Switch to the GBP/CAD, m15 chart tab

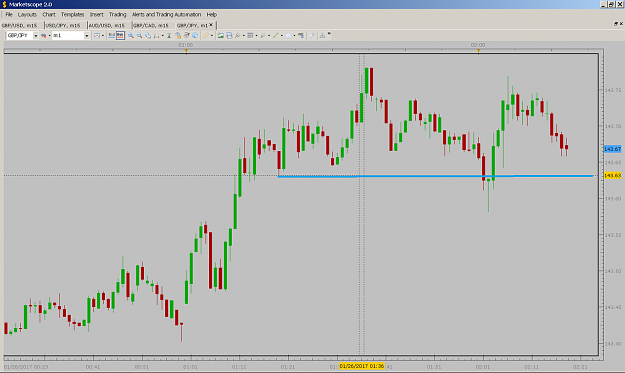(151, 25)
